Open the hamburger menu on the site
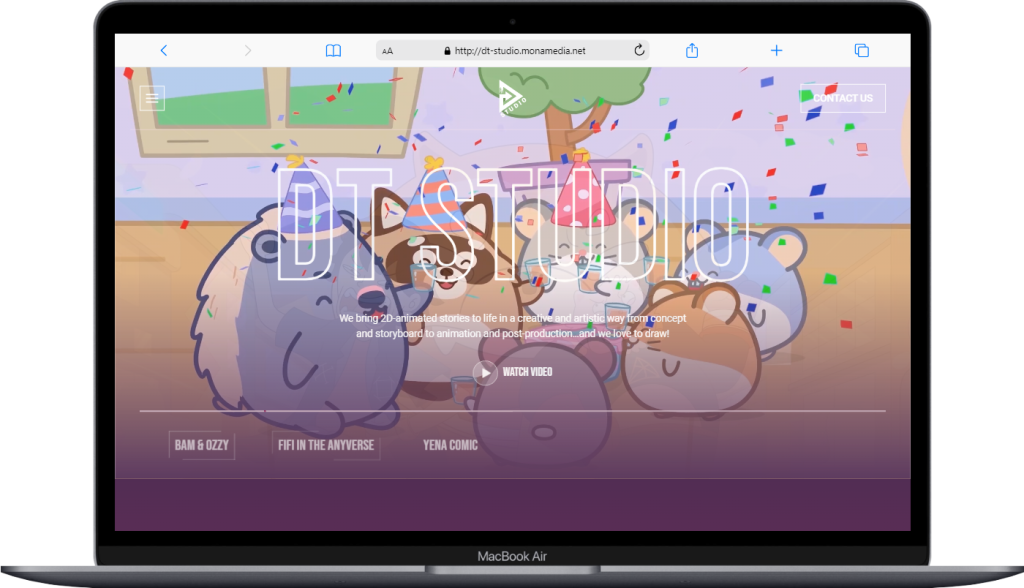Image resolution: width=1024 pixels, height=588 pixels. [x=152, y=98]
